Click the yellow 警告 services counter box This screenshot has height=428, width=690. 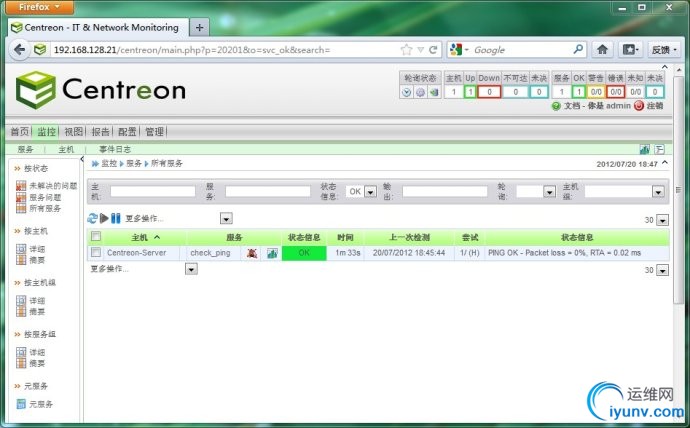click(x=596, y=92)
